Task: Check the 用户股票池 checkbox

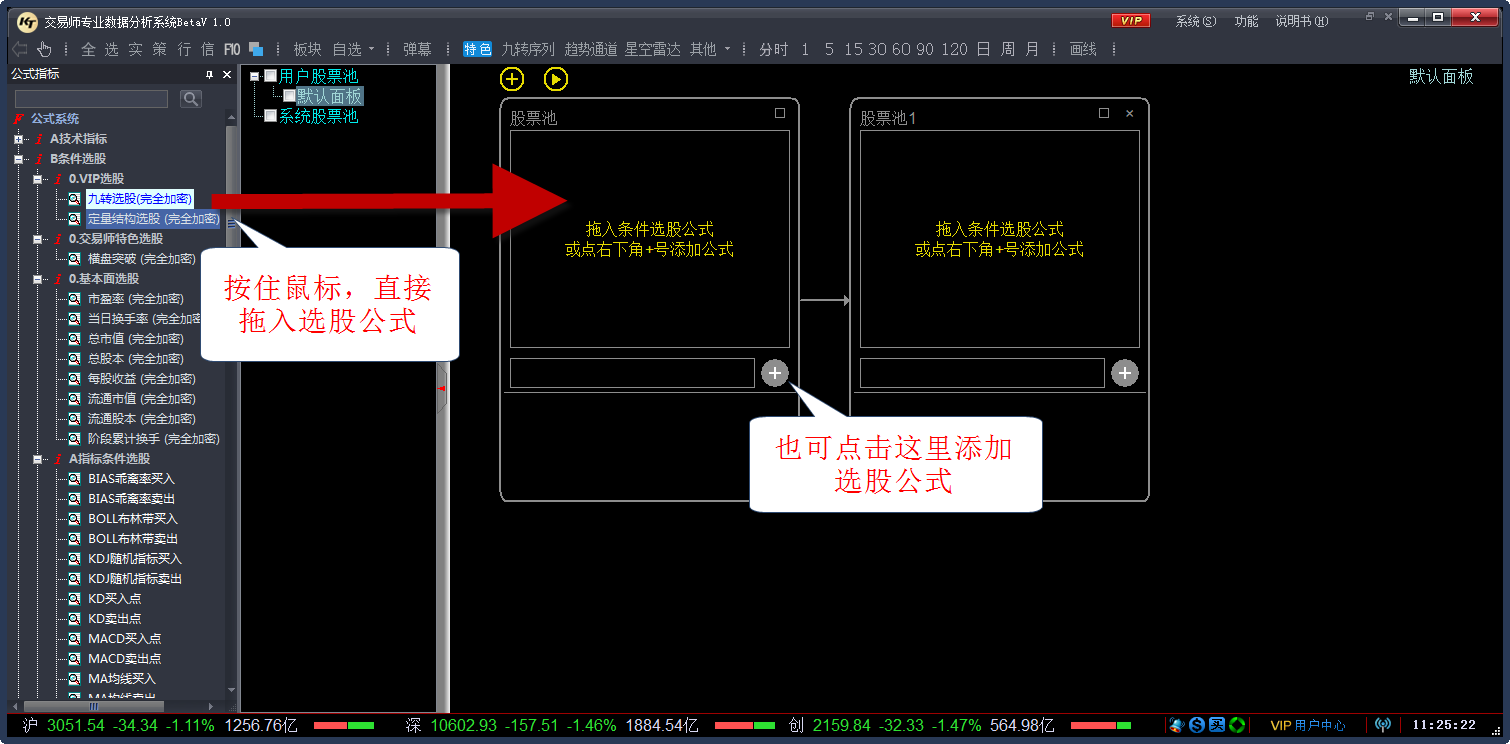Action: (x=269, y=75)
